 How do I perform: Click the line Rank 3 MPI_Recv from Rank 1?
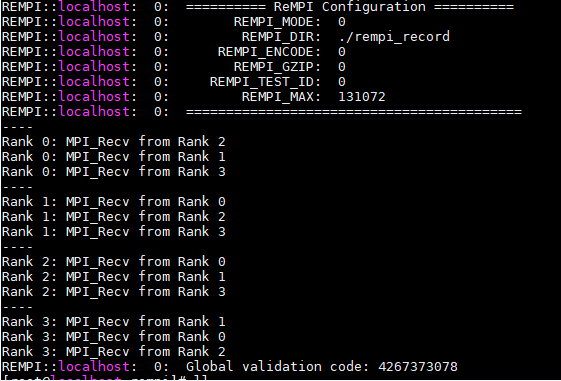[113, 322]
